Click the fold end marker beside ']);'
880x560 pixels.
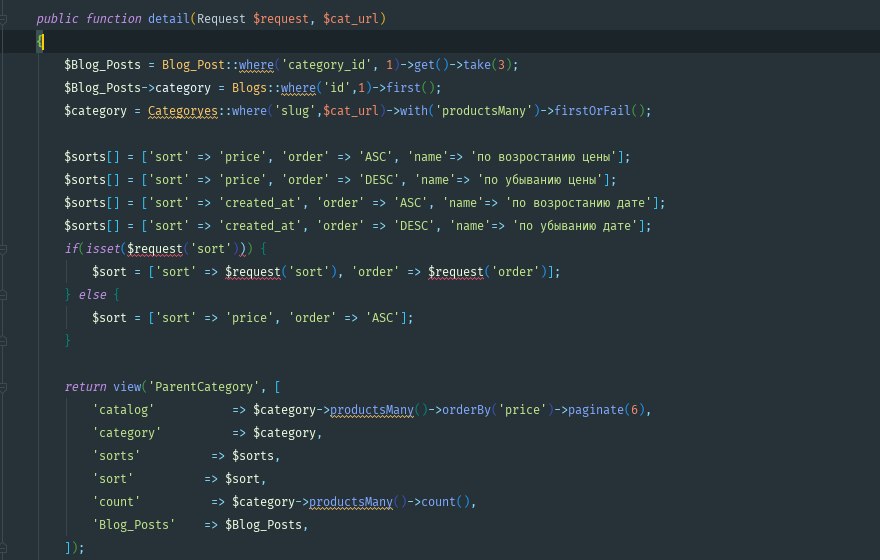click(3, 548)
